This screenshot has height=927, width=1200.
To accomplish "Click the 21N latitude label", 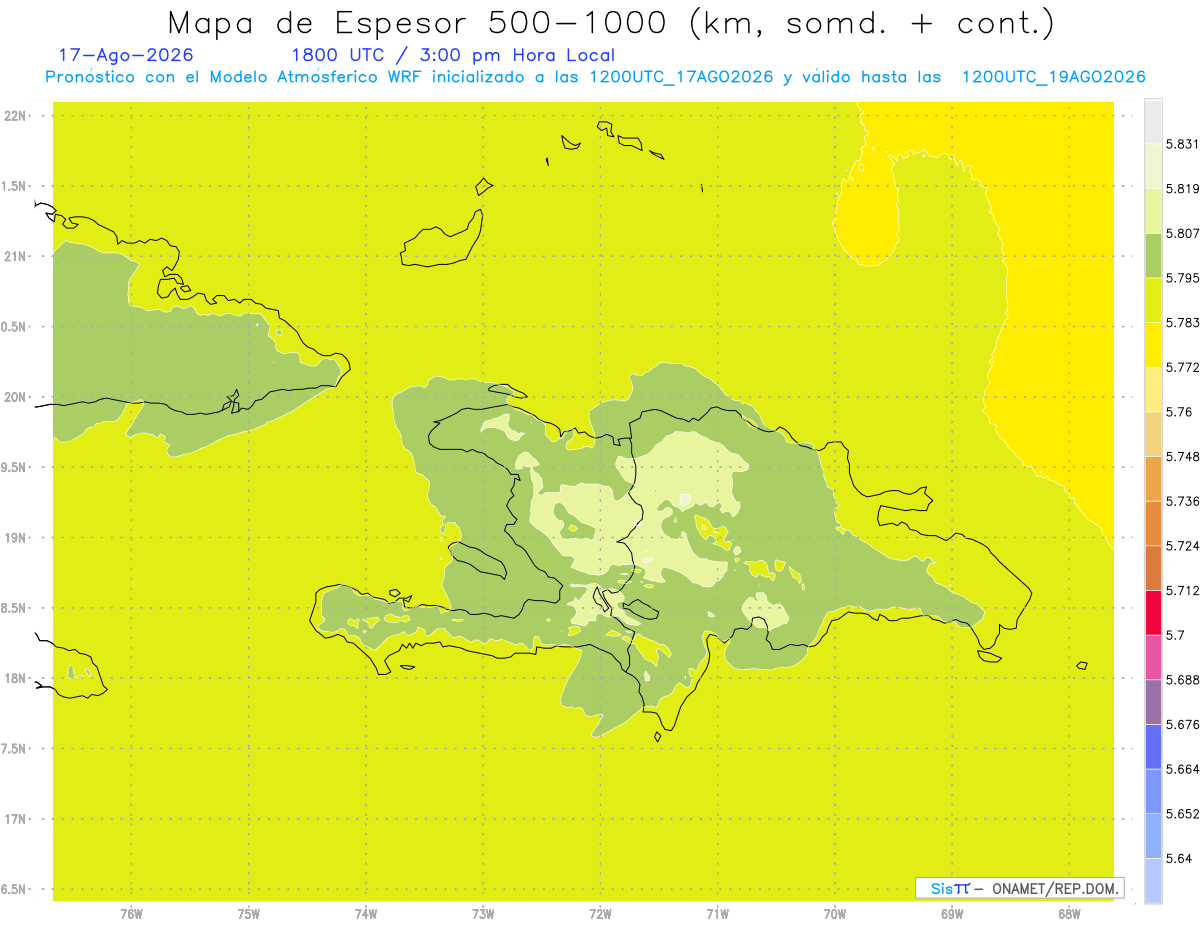I will click(15, 256).
